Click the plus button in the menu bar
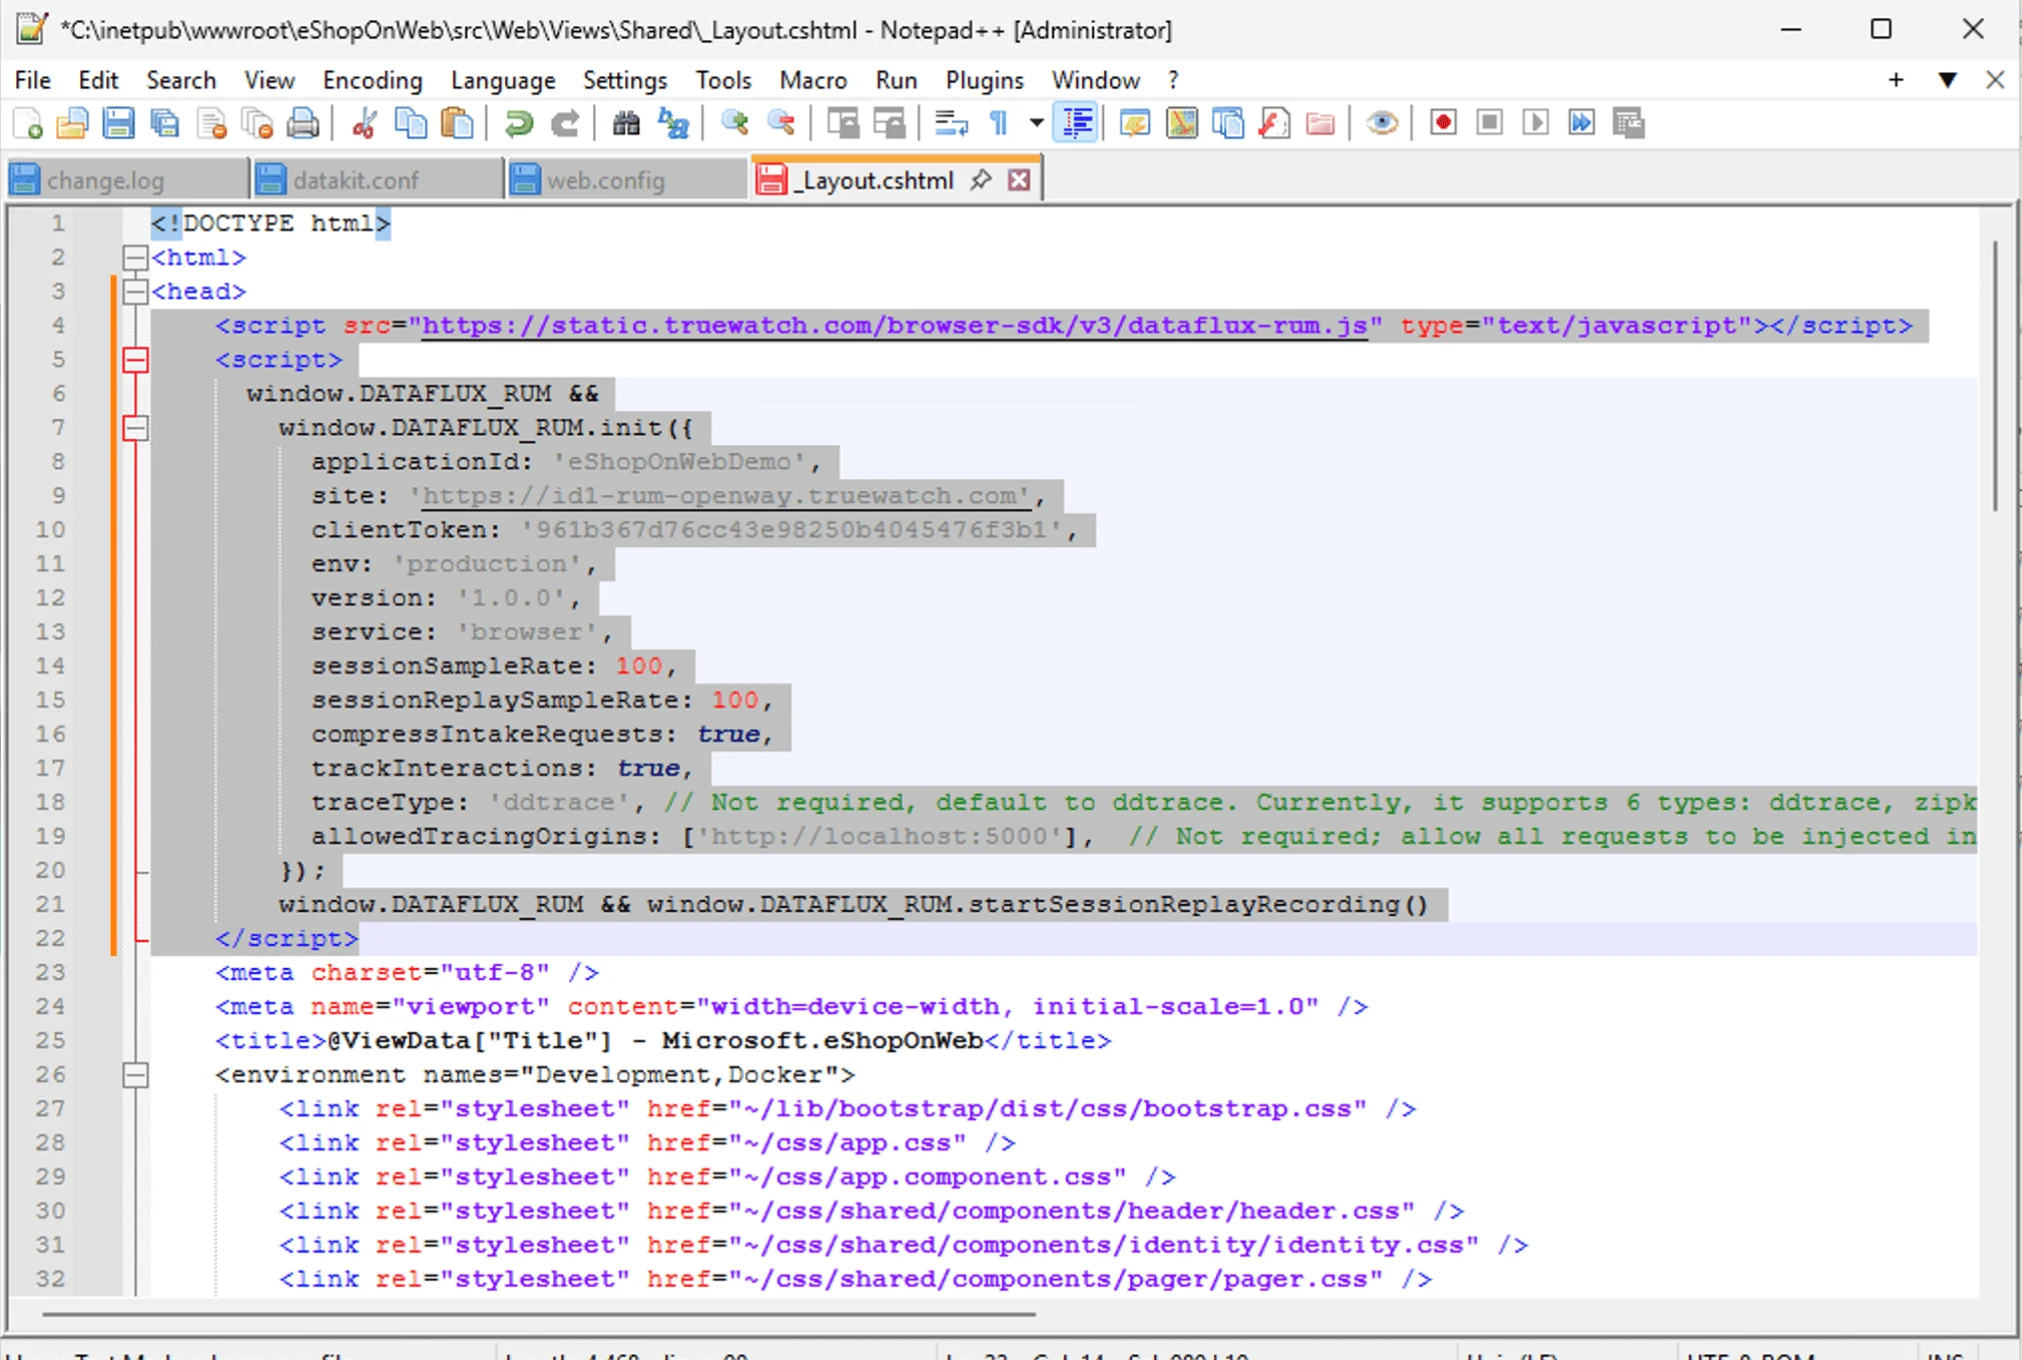Viewport: 2022px width, 1360px height. coord(1896,80)
